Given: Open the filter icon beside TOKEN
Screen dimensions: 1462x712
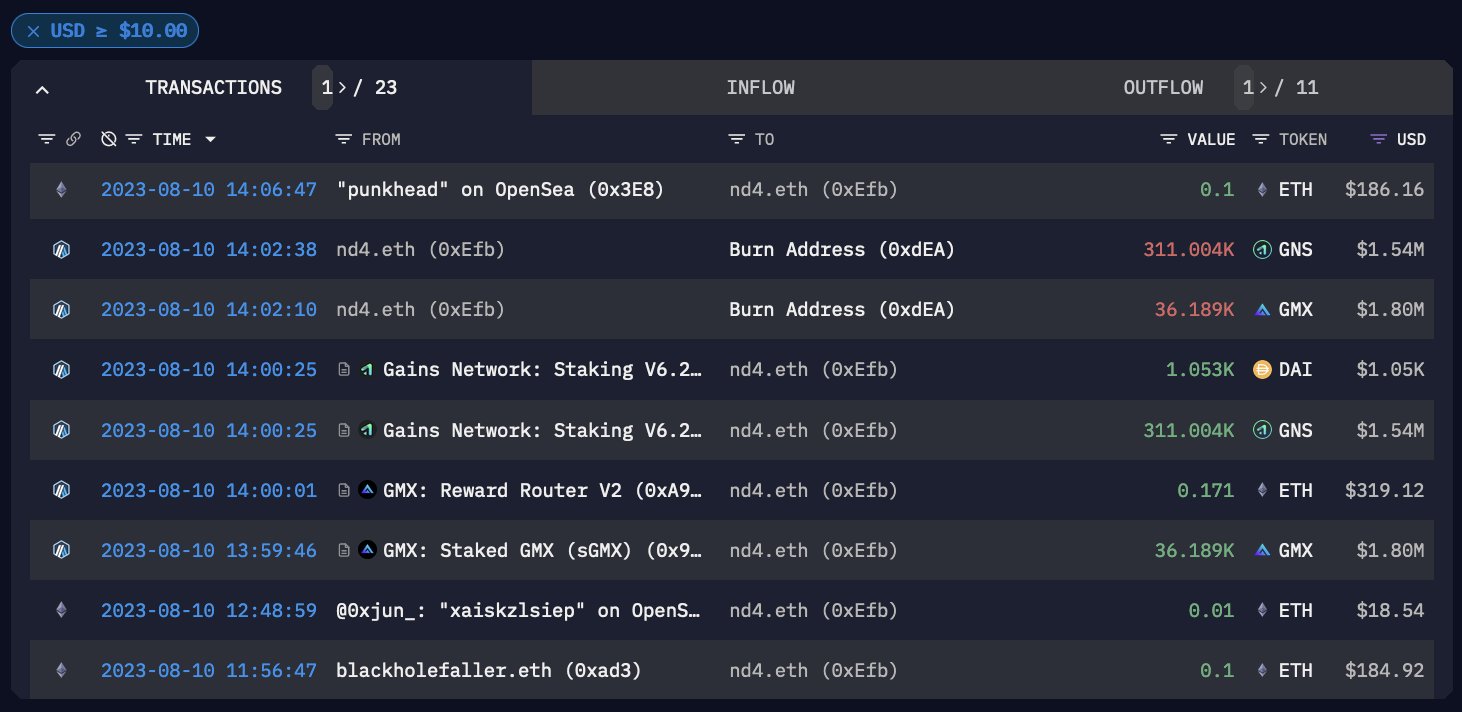Looking at the screenshot, I should coord(1261,139).
